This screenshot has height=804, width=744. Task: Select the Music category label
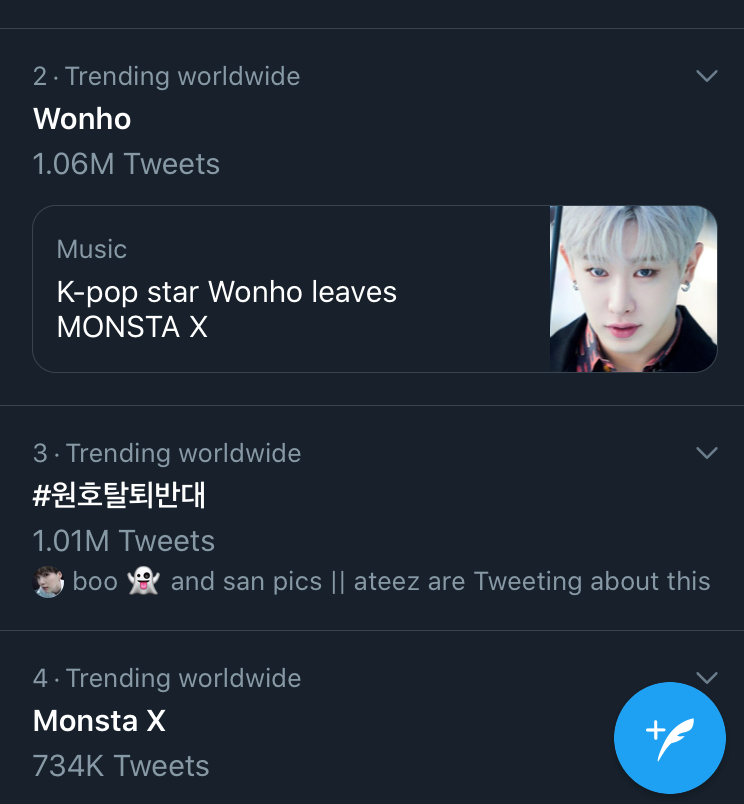pos(92,249)
